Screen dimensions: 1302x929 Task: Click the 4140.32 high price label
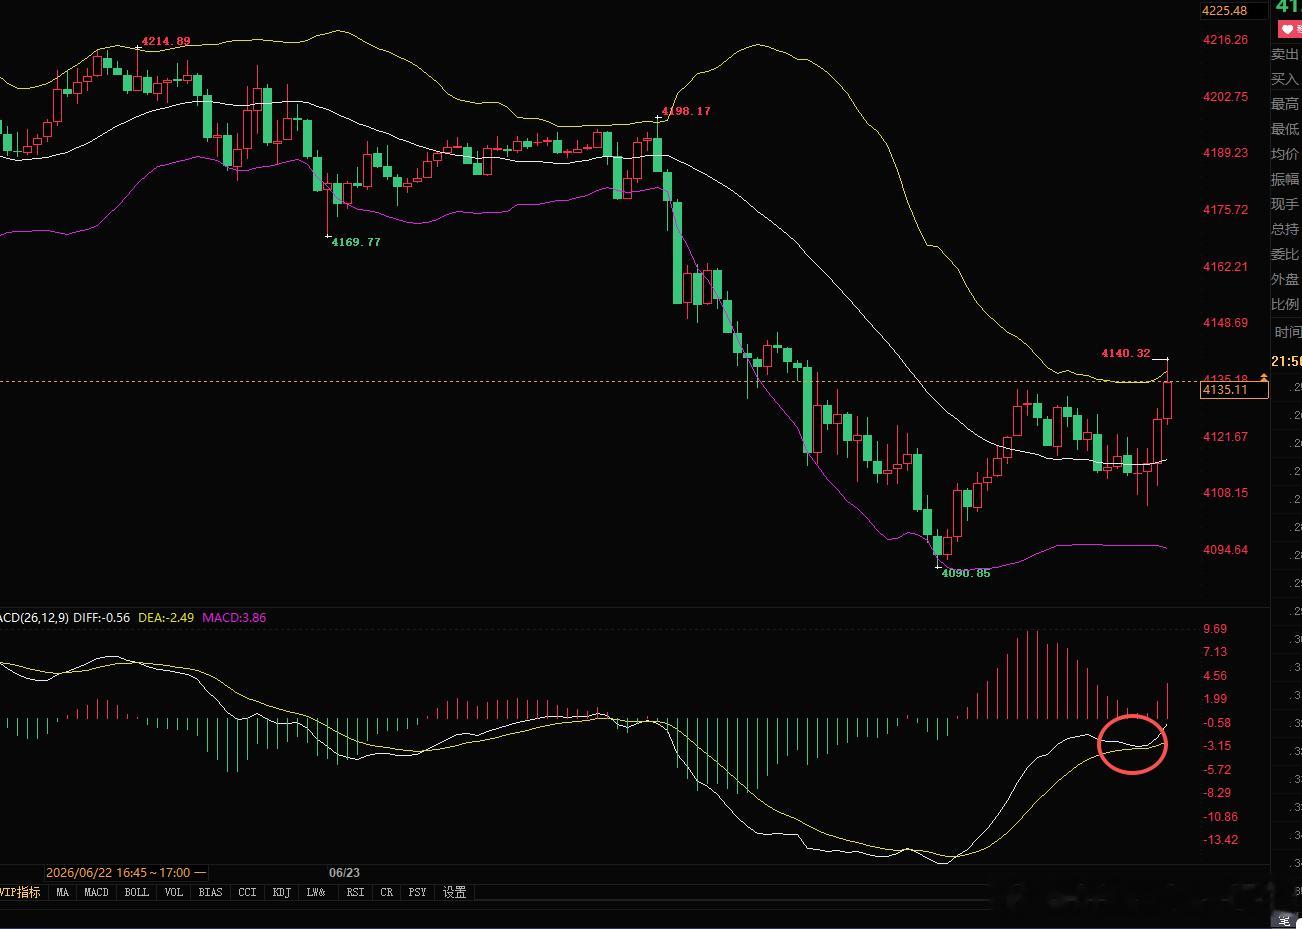pyautogui.click(x=1126, y=353)
